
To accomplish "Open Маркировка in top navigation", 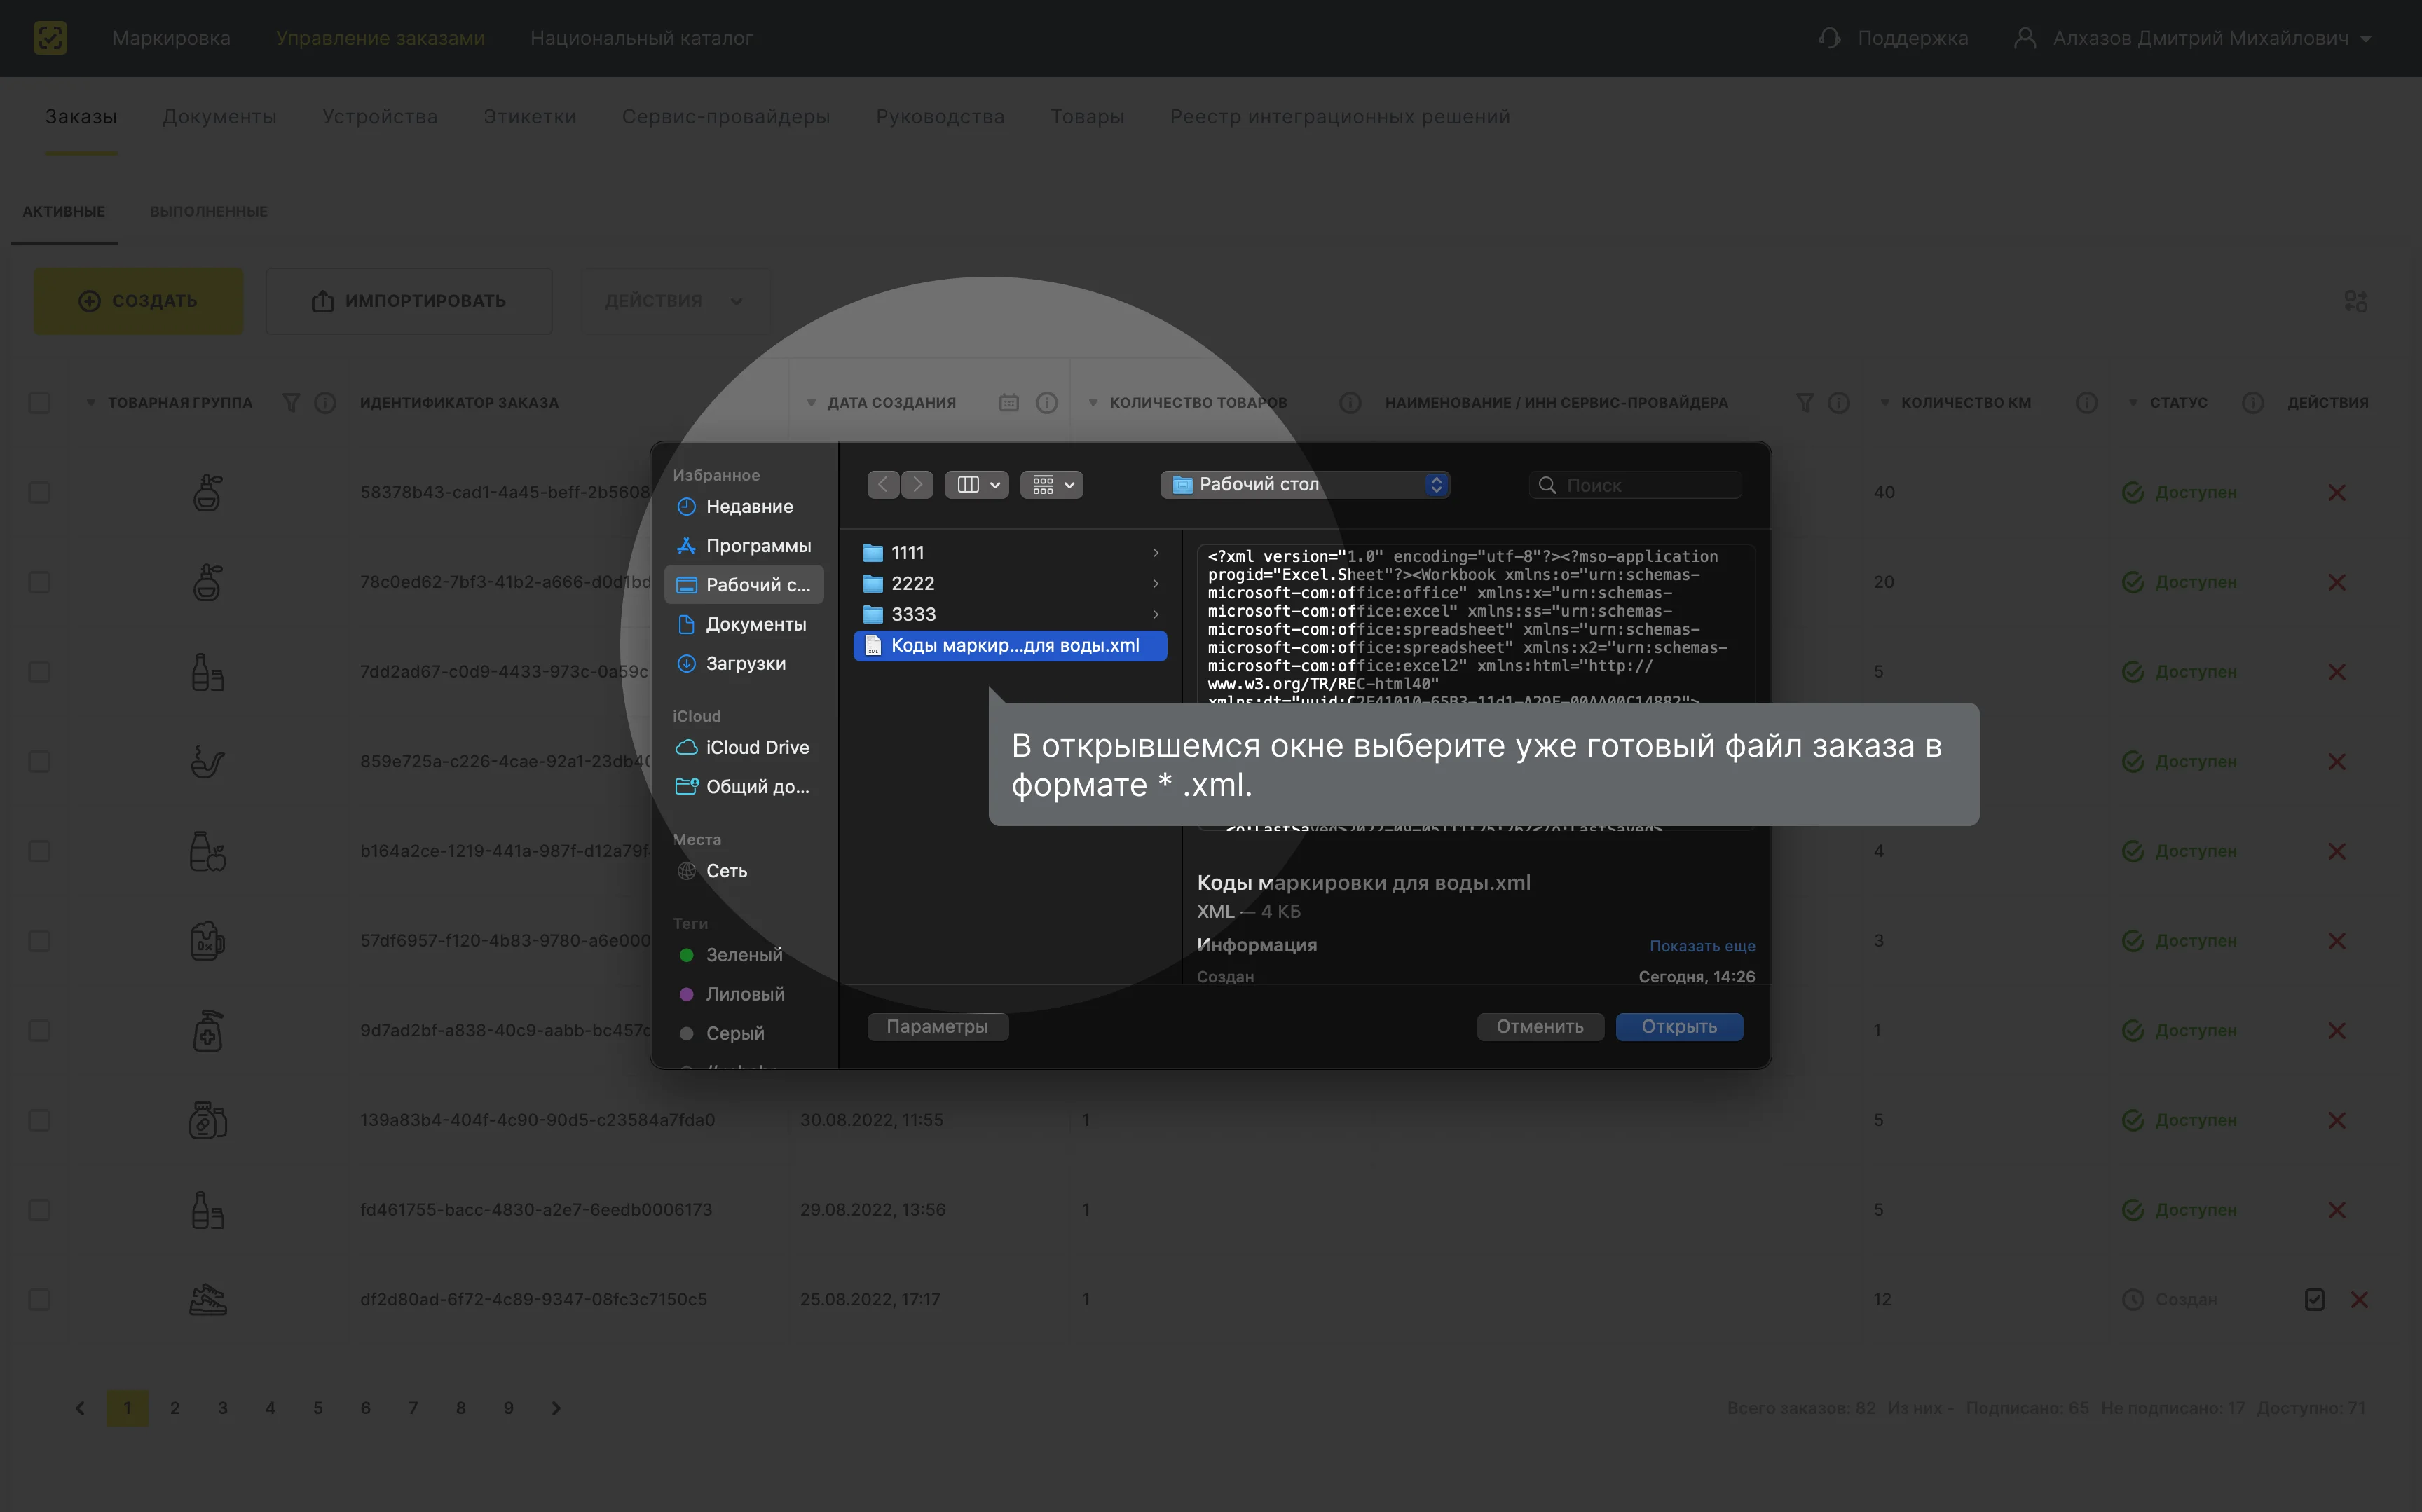I will tap(171, 38).
